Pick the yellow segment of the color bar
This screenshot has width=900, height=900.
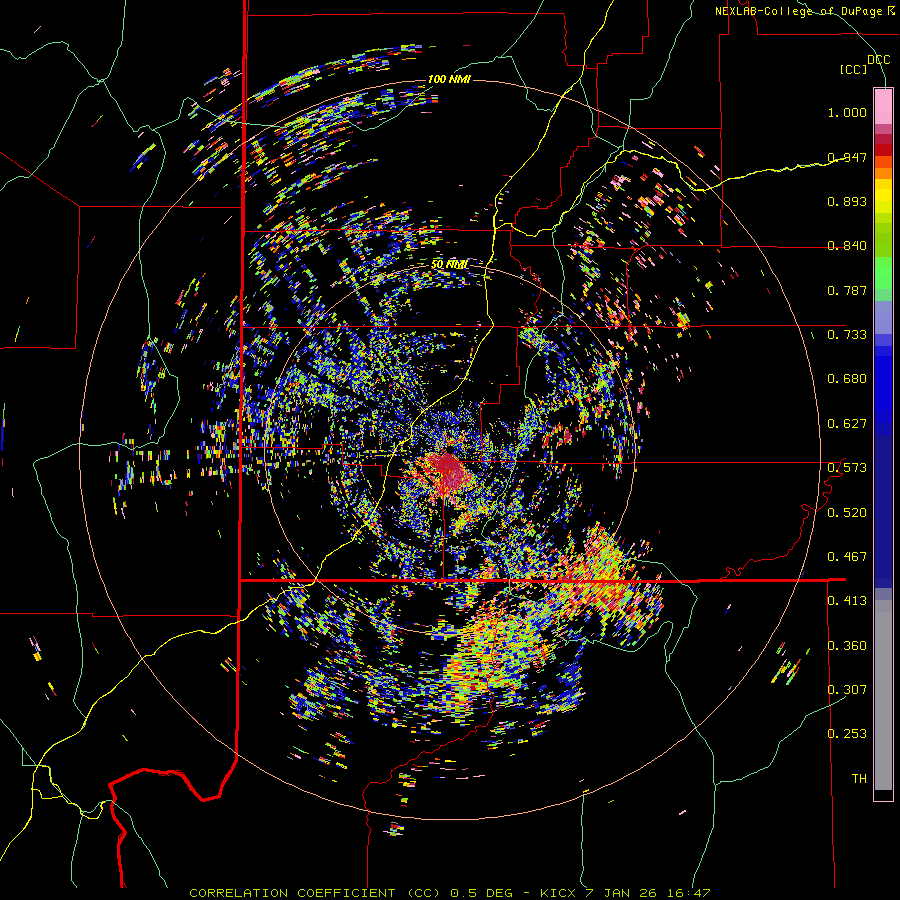(x=883, y=196)
